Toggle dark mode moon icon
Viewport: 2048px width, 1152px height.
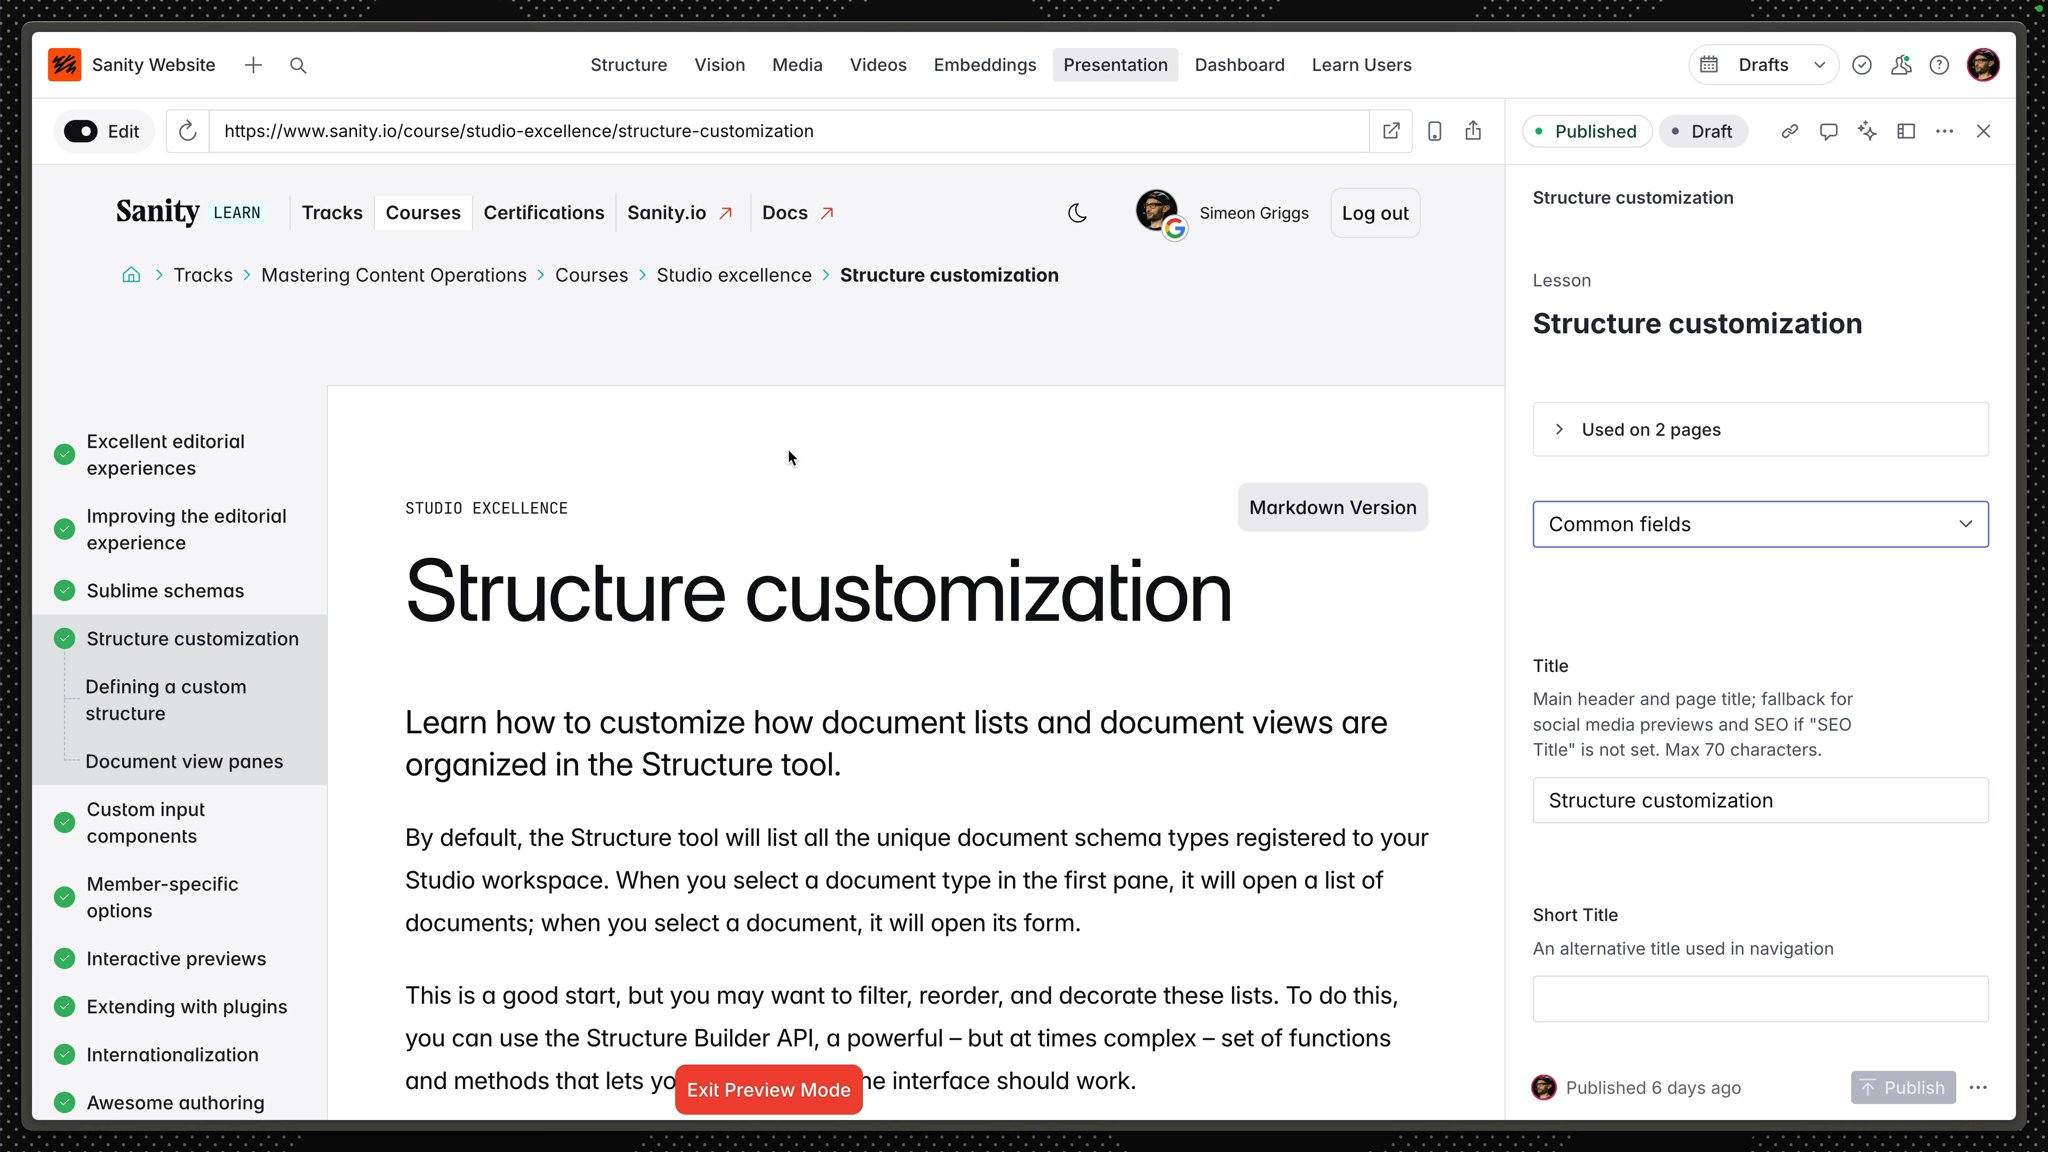pos(1077,213)
